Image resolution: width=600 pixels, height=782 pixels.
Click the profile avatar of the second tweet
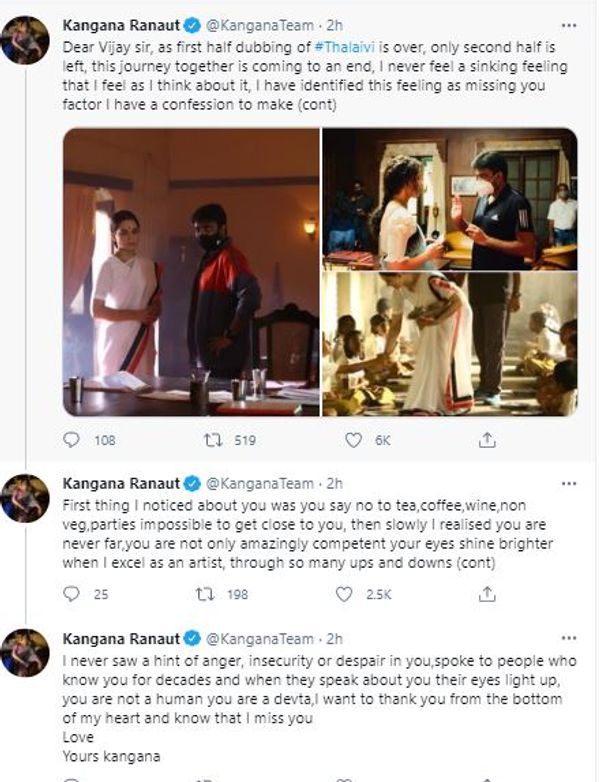point(25,498)
